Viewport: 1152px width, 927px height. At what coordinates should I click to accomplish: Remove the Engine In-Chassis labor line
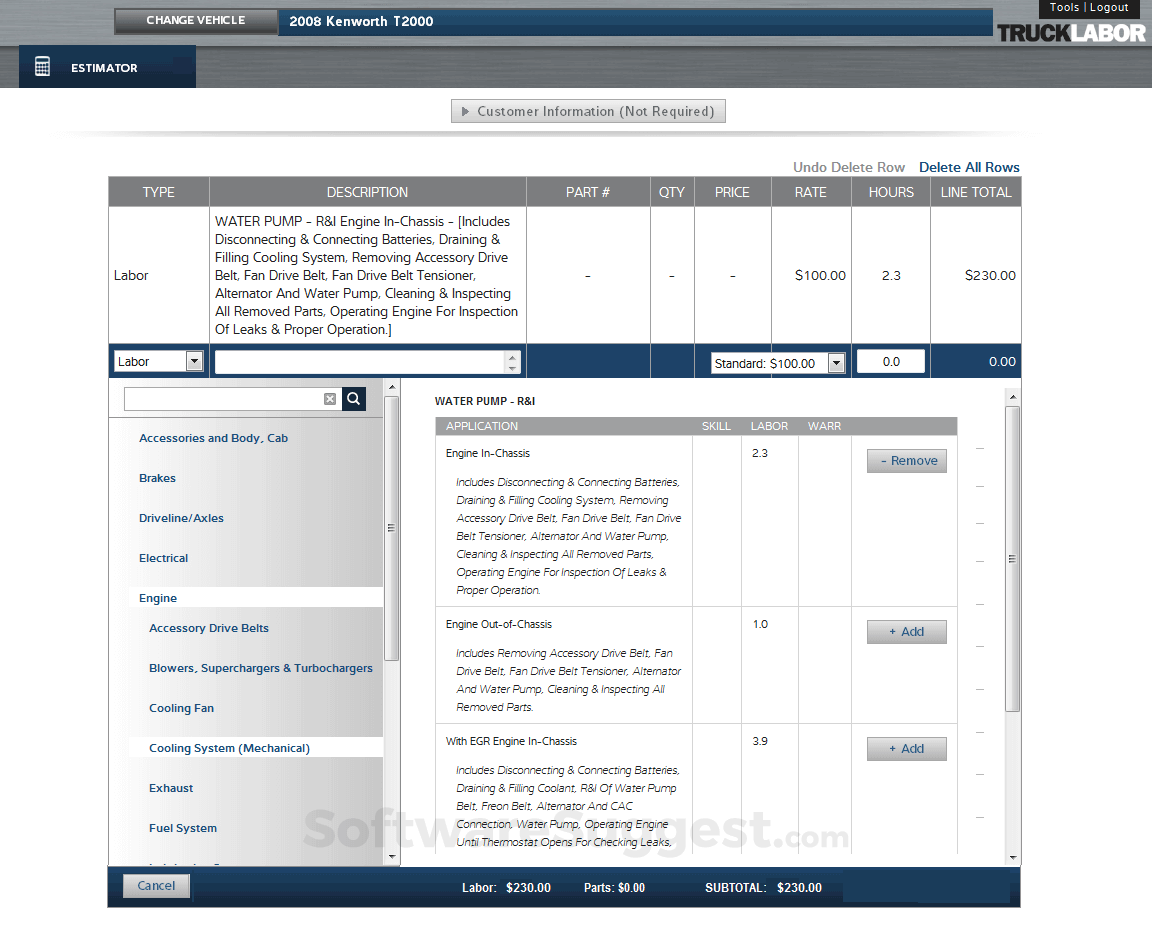coord(906,460)
